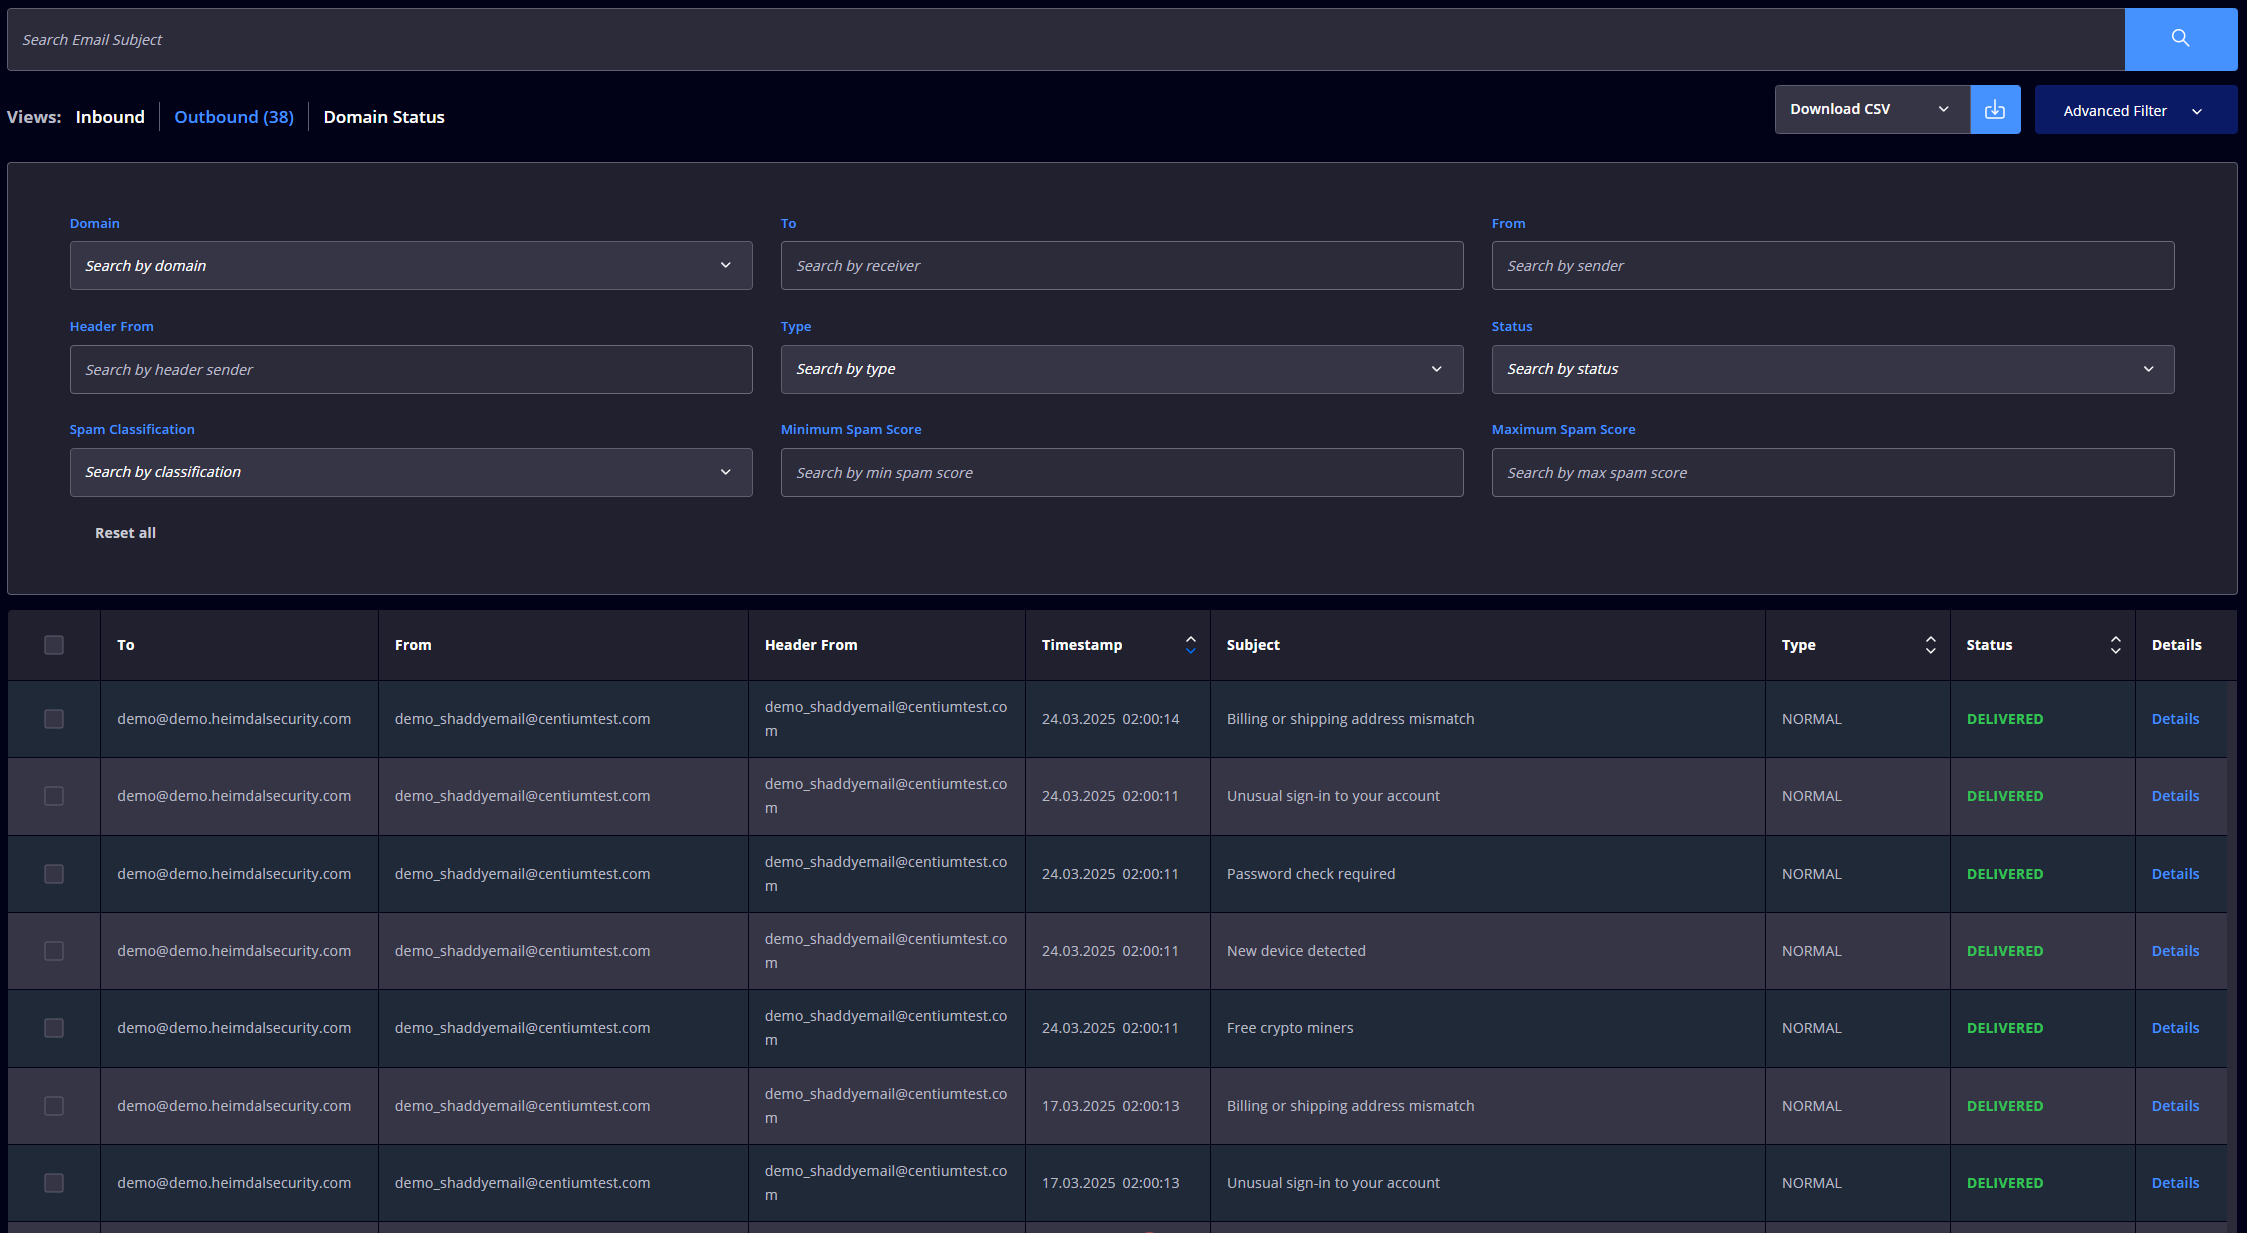Open the Download CSV dropdown
The width and height of the screenshot is (2247, 1233).
tap(1872, 110)
